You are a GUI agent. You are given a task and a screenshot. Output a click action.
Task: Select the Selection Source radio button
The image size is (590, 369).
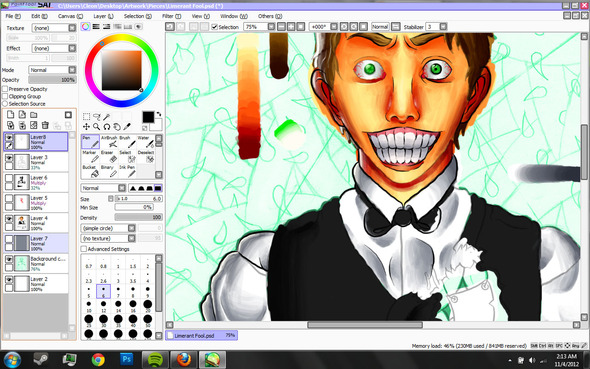click(5, 103)
